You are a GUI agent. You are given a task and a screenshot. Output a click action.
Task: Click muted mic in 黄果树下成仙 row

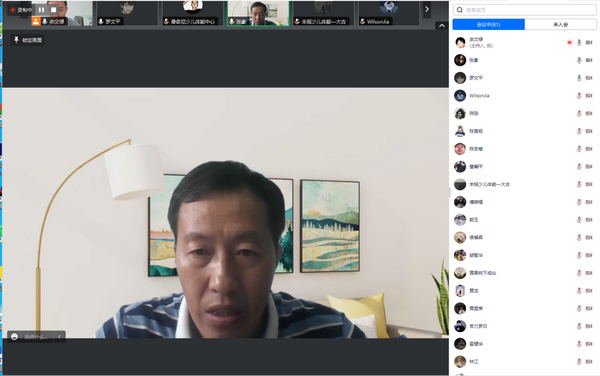point(579,273)
